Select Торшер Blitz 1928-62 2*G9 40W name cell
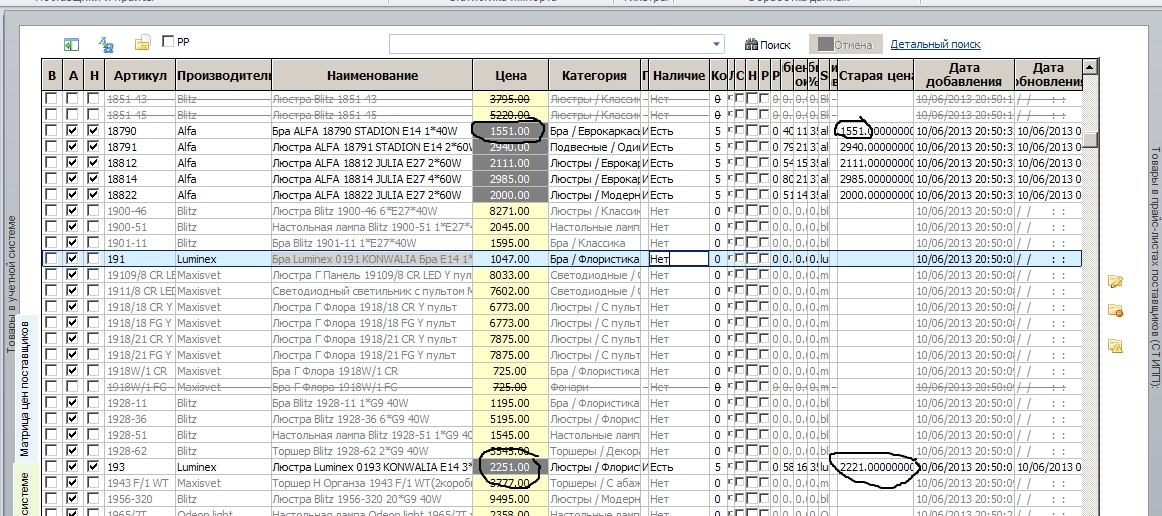 [372, 451]
